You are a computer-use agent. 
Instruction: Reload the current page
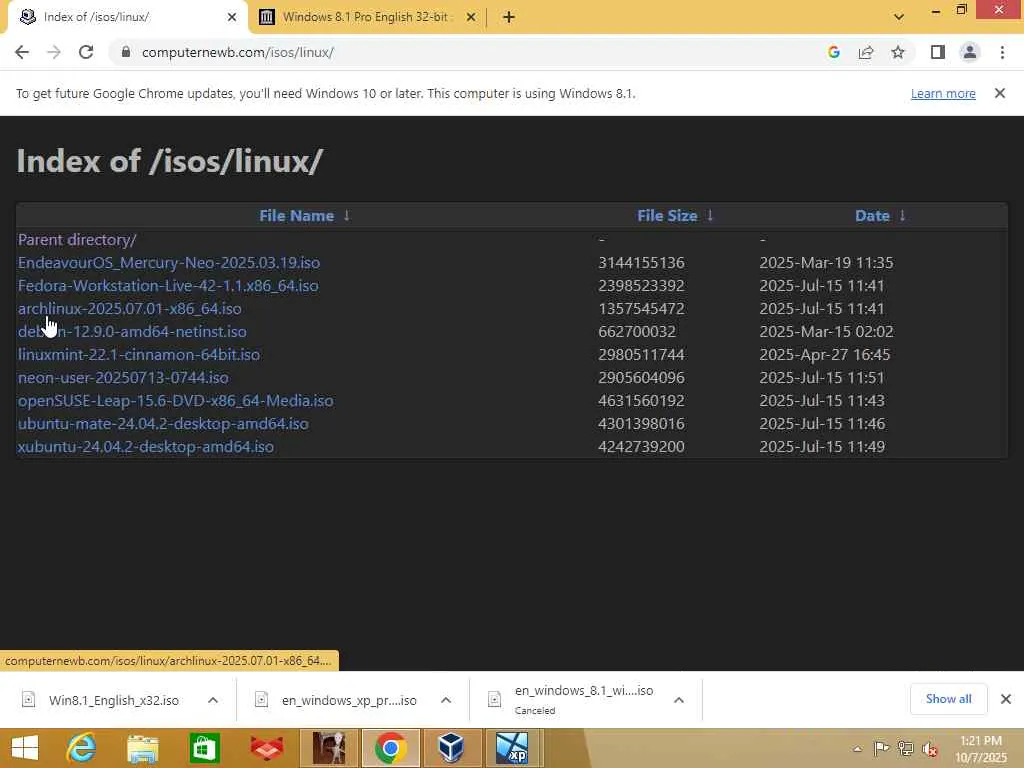[x=86, y=52]
